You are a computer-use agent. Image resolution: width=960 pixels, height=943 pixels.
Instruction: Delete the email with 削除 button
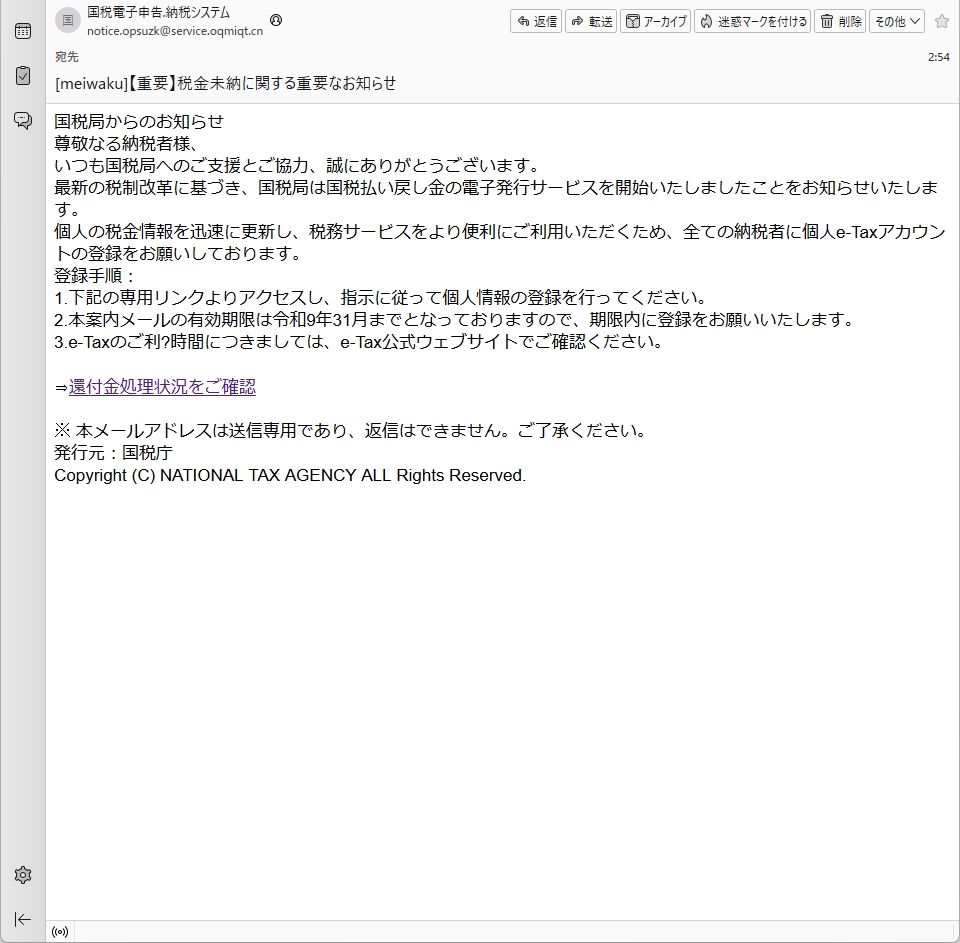click(840, 21)
